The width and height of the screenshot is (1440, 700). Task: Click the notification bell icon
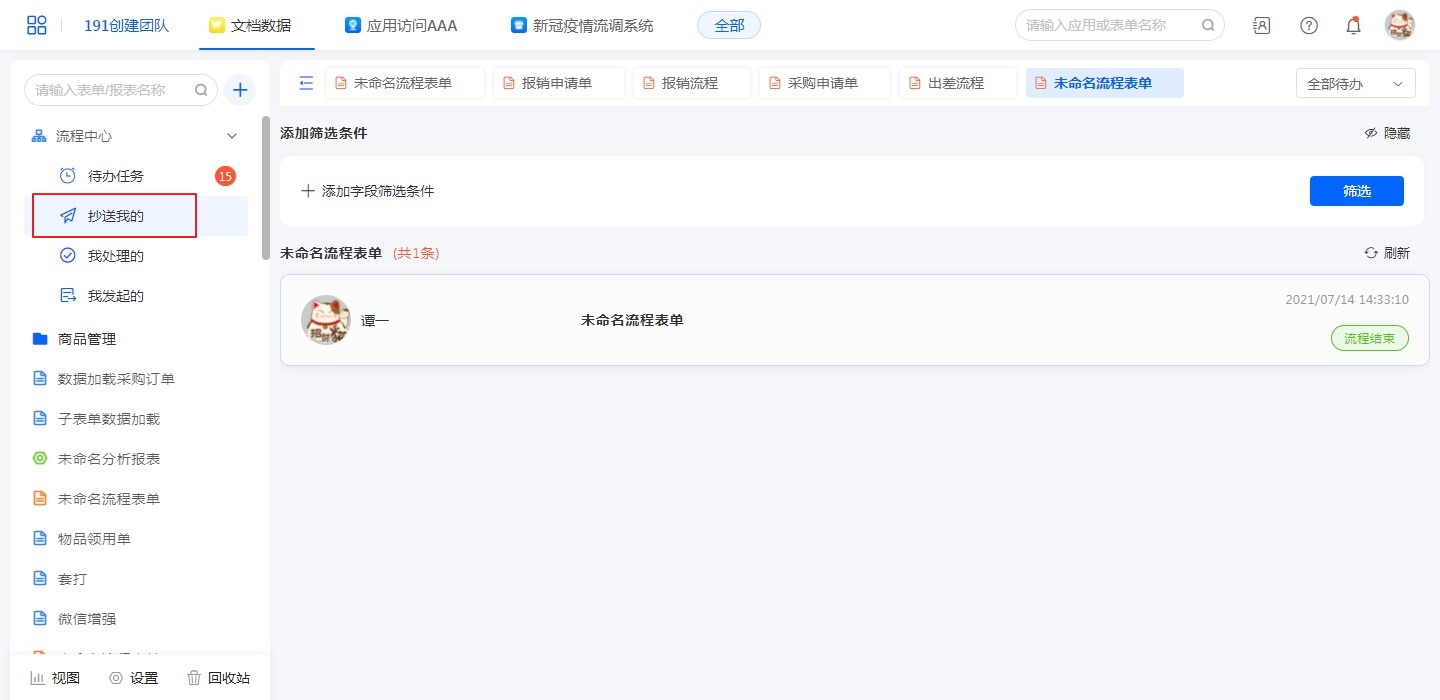point(1353,26)
